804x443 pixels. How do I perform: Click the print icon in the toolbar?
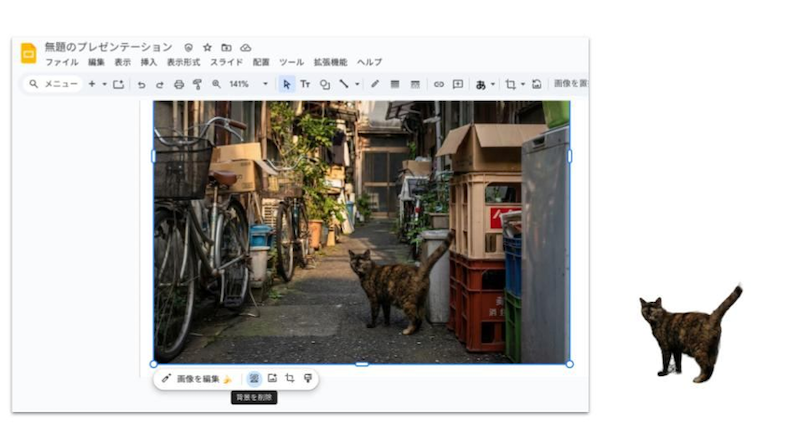point(179,84)
